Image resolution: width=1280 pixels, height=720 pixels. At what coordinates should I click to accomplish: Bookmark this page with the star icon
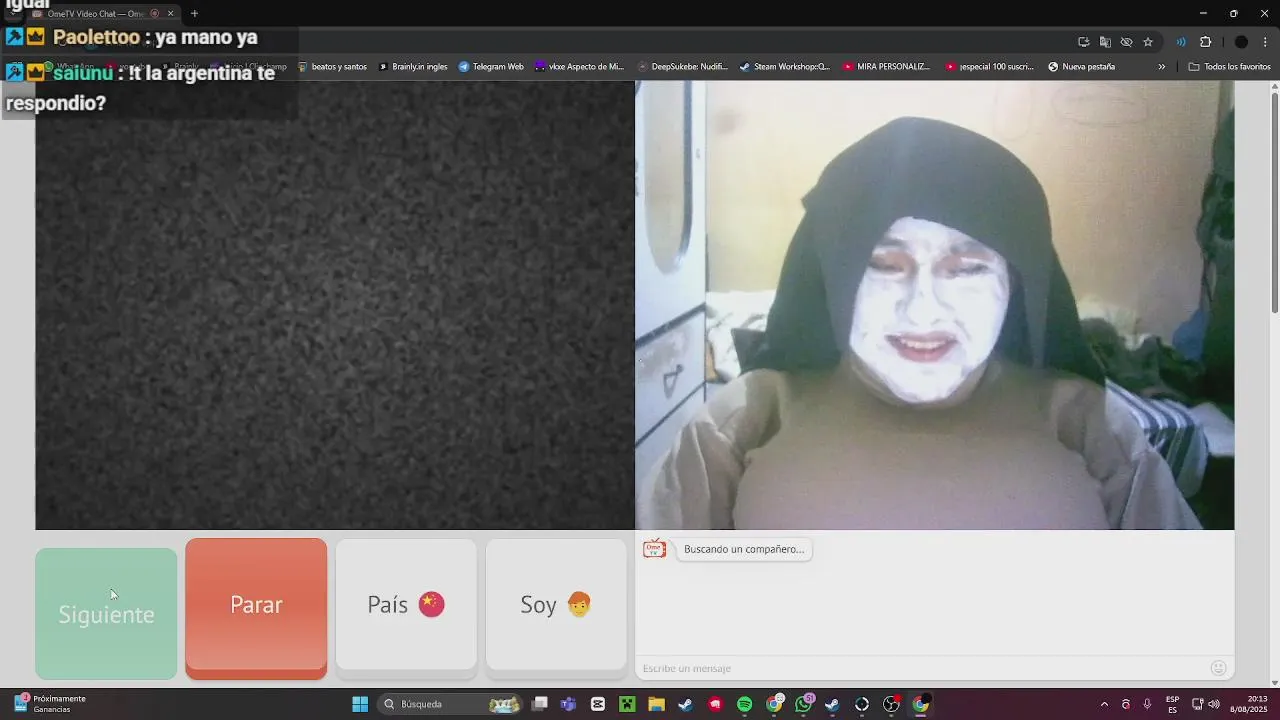1148,42
